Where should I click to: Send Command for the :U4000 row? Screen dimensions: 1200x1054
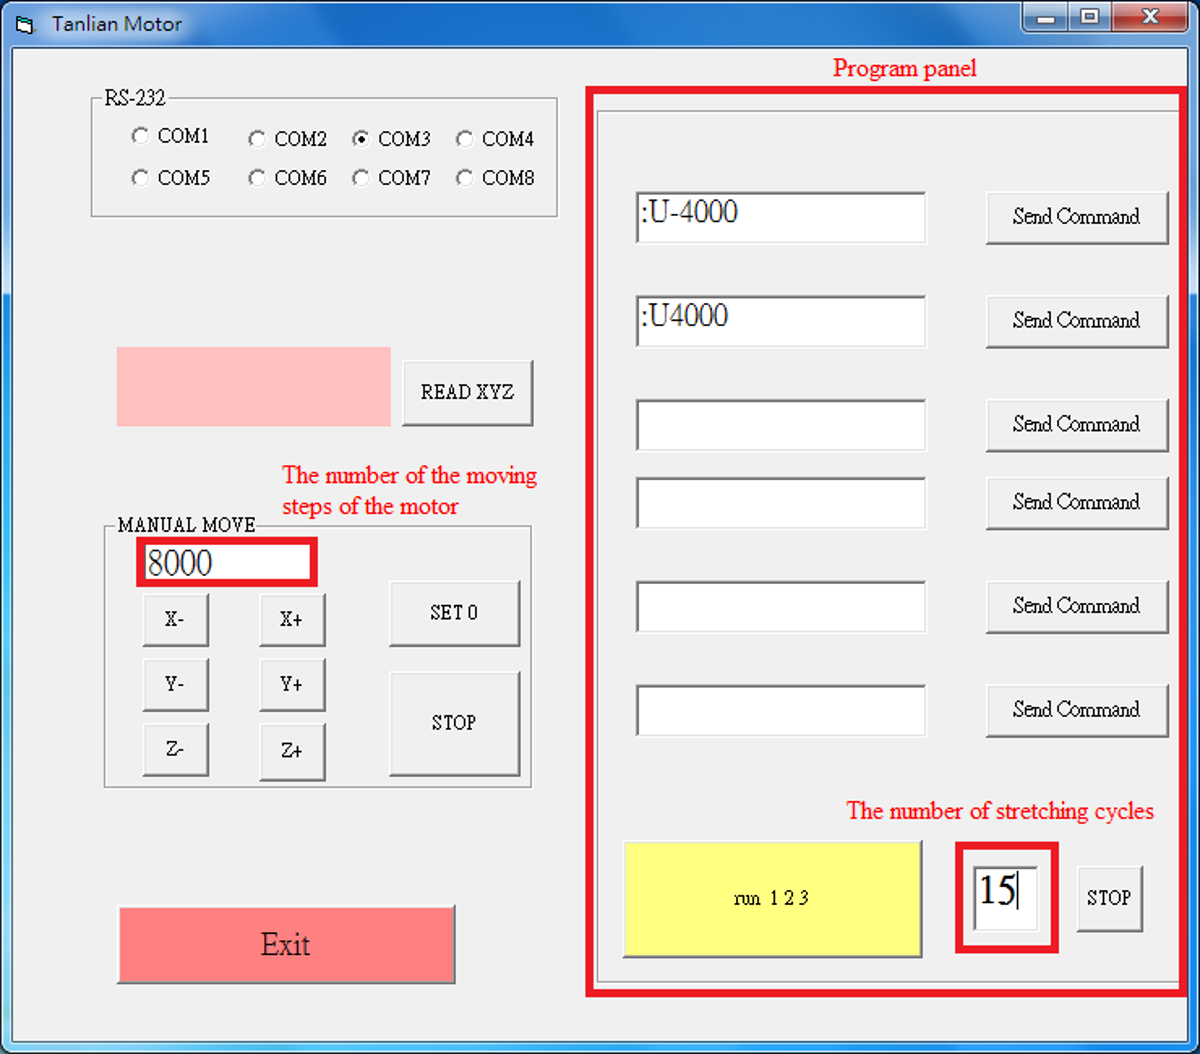tap(1077, 321)
